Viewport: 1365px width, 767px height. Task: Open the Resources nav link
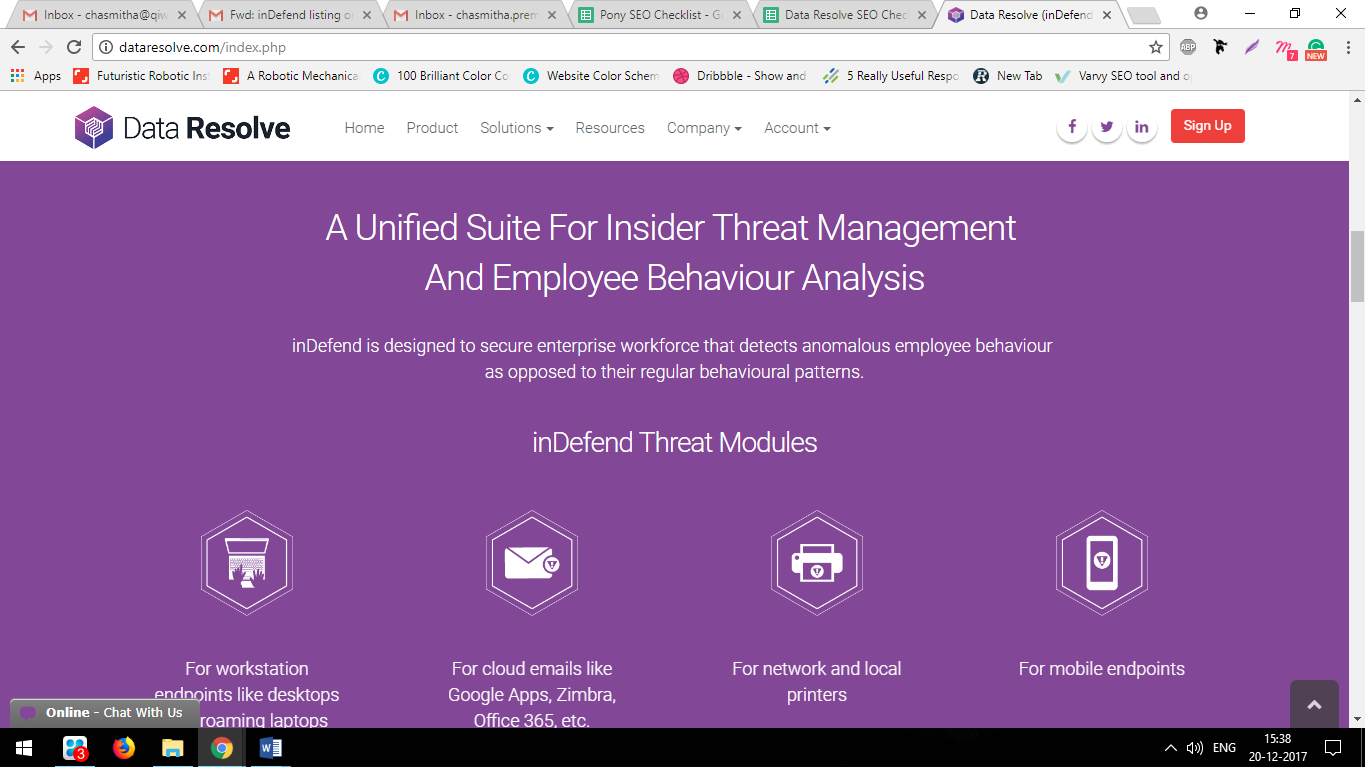[610, 128]
